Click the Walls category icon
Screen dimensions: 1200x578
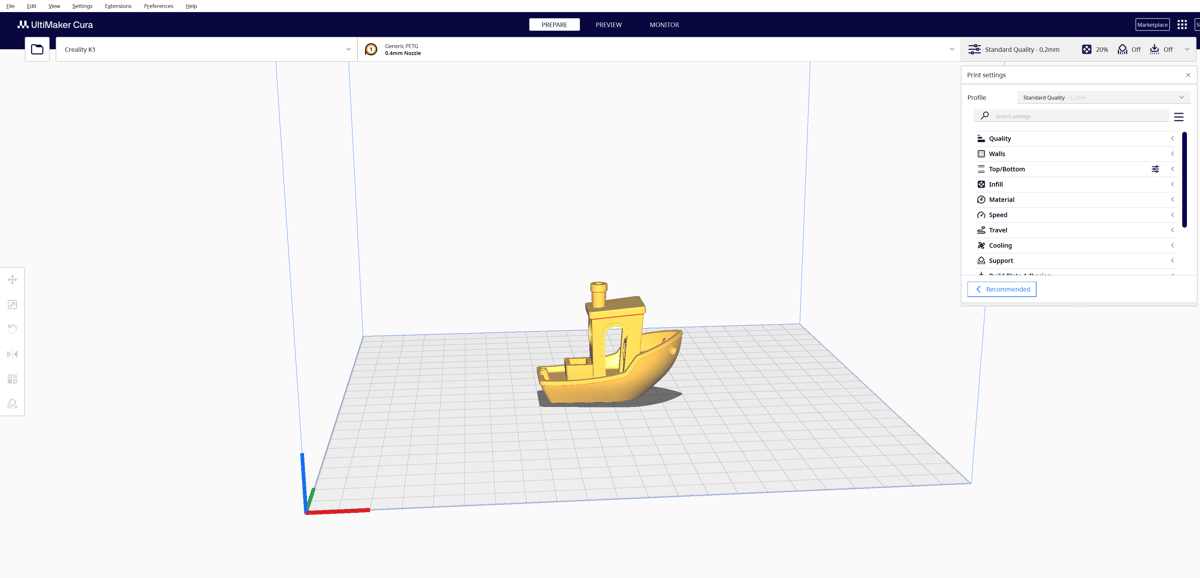pyautogui.click(x=981, y=154)
